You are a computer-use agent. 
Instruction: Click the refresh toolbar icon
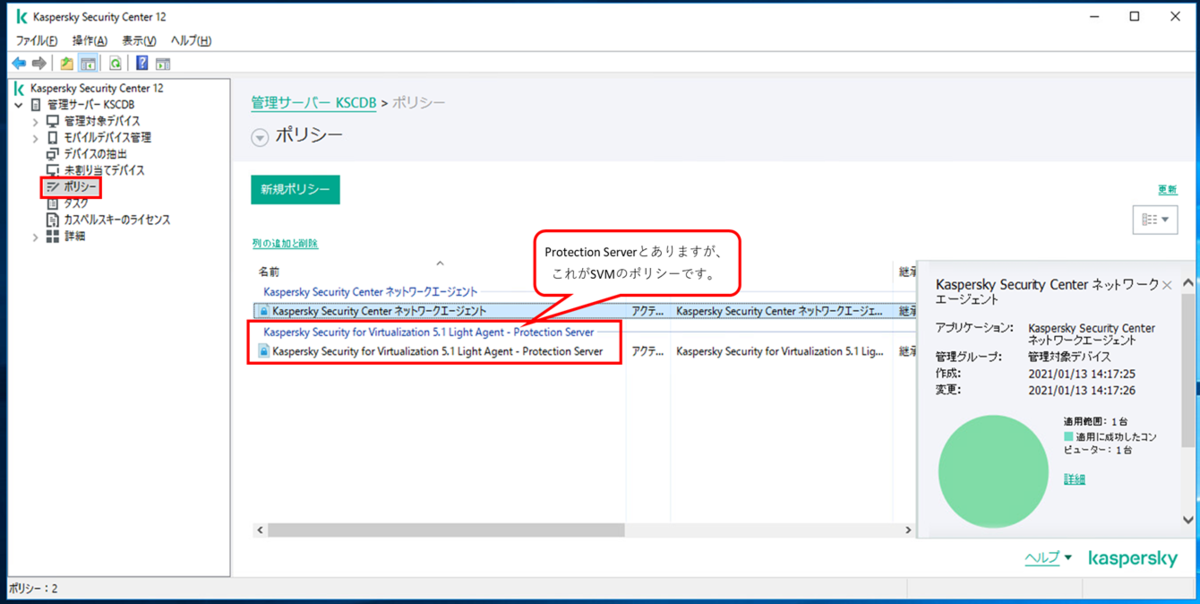click(x=115, y=63)
